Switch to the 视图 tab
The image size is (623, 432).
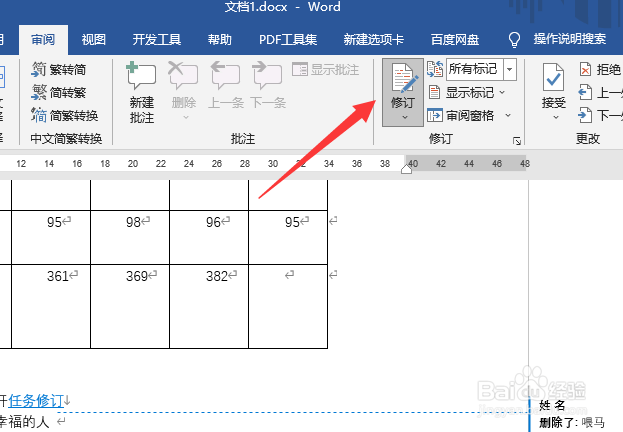click(94, 40)
